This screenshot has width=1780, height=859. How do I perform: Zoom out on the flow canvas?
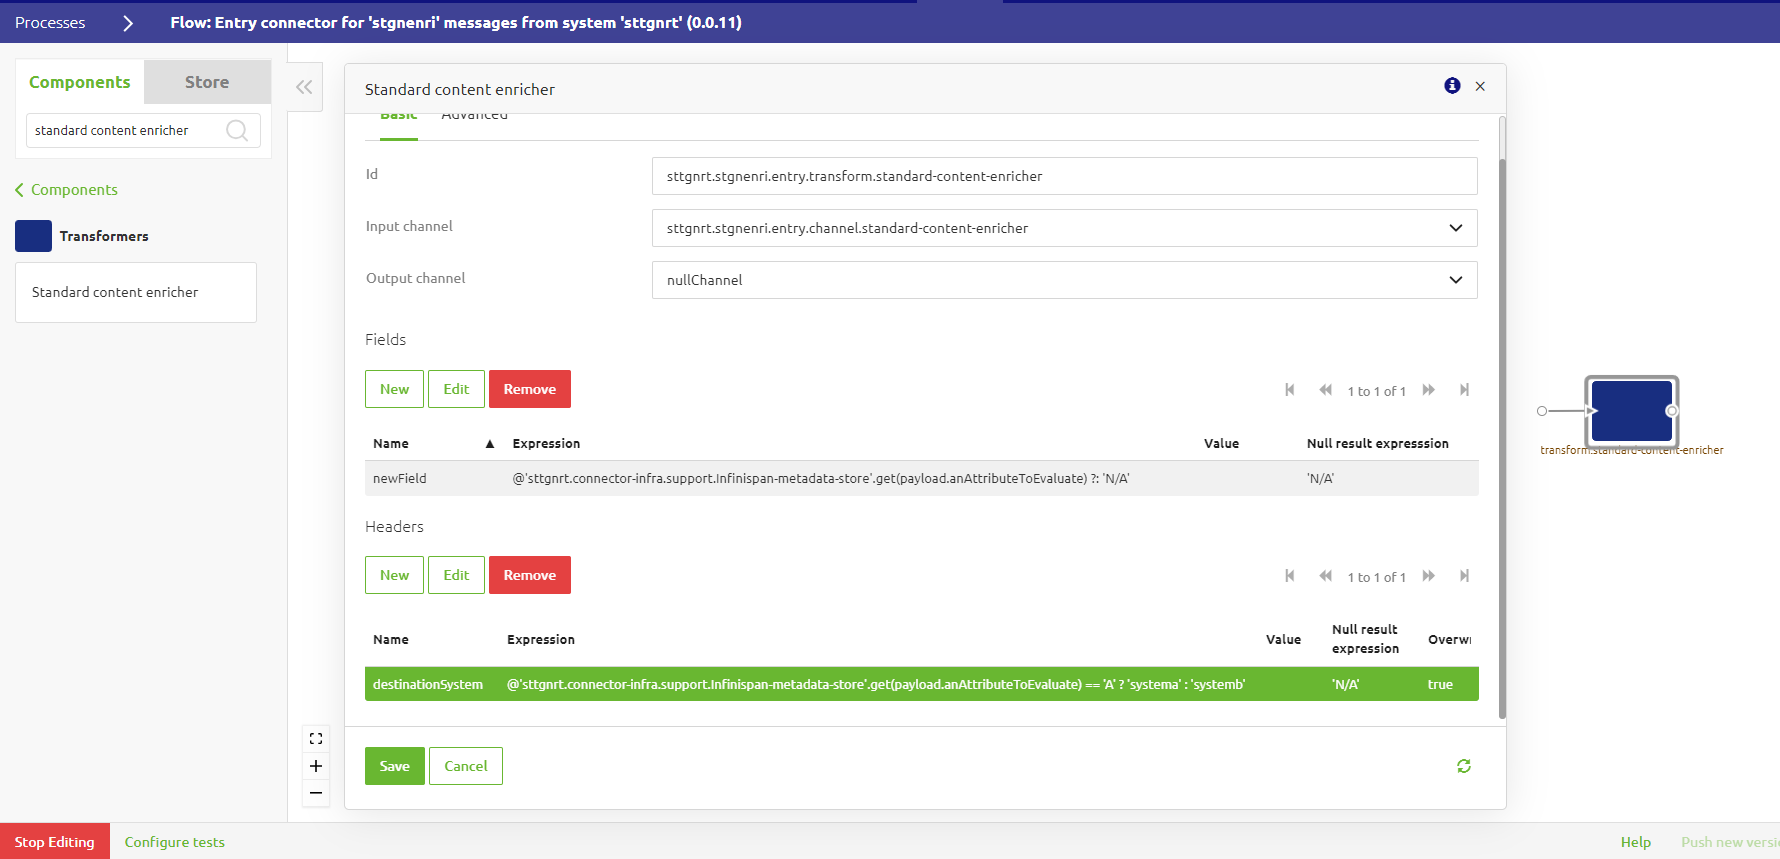coord(316,793)
